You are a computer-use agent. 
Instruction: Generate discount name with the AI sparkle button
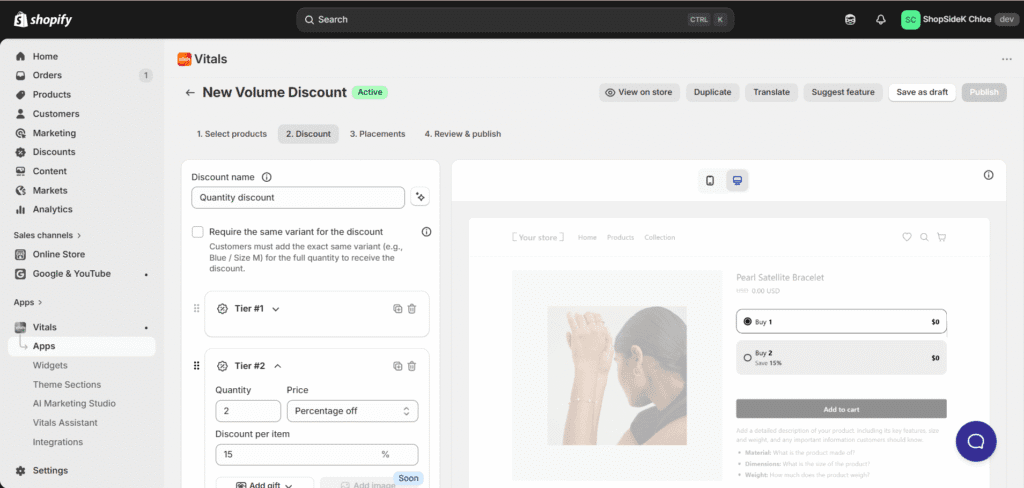420,197
